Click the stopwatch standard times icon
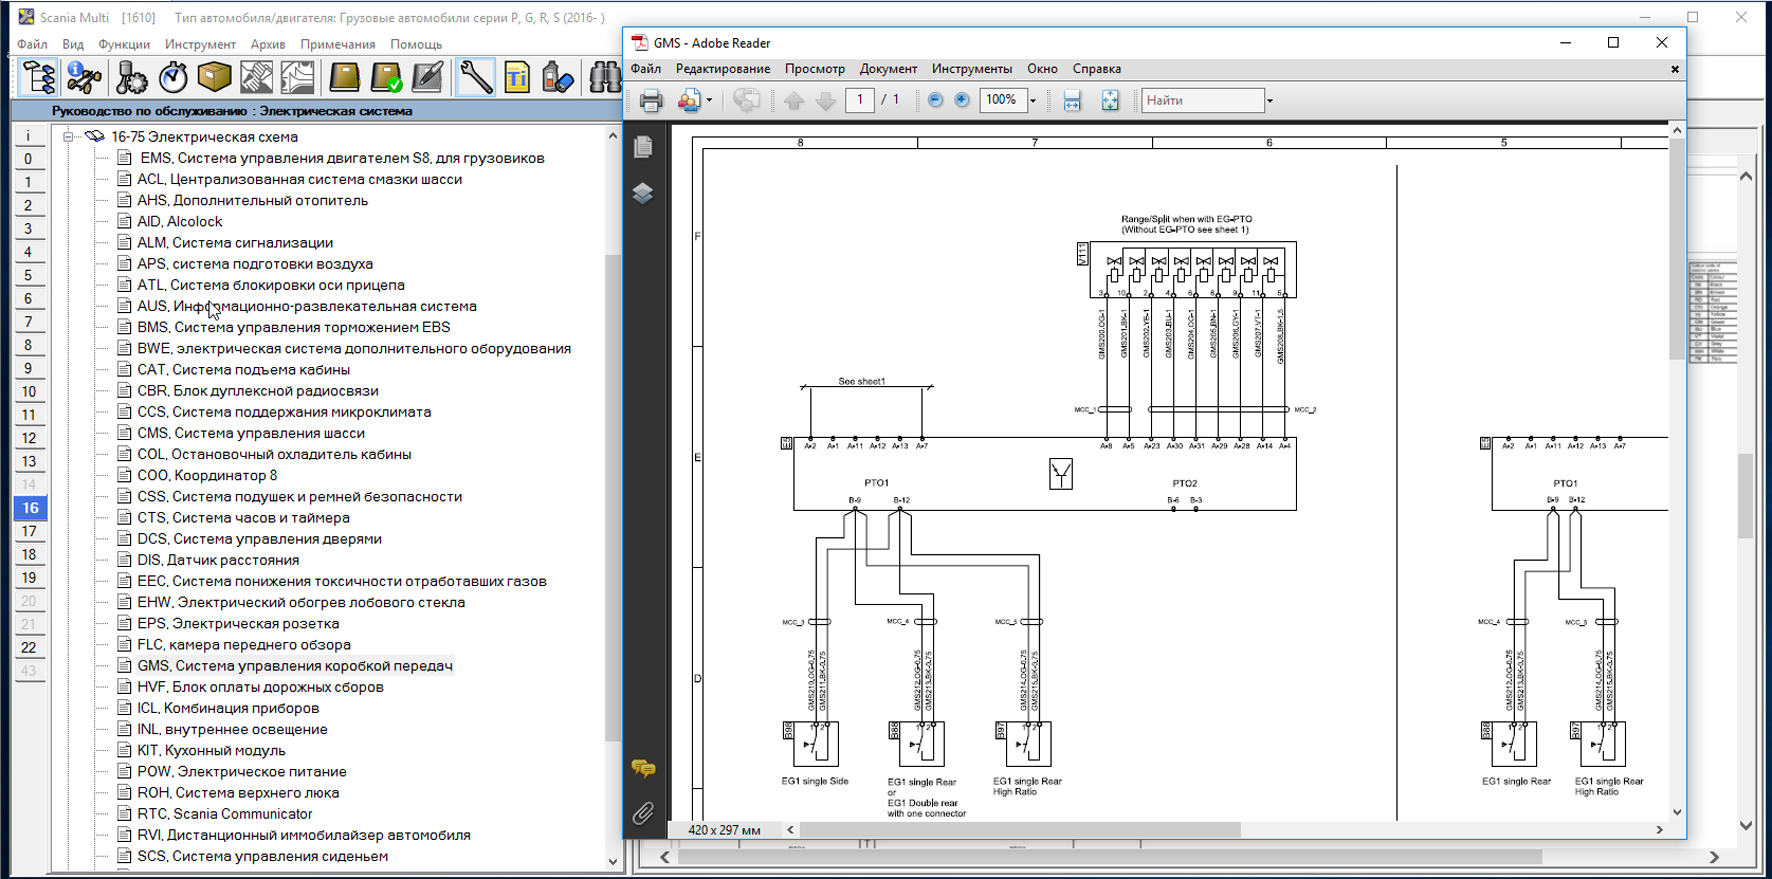The height and width of the screenshot is (879, 1772). coord(173,77)
